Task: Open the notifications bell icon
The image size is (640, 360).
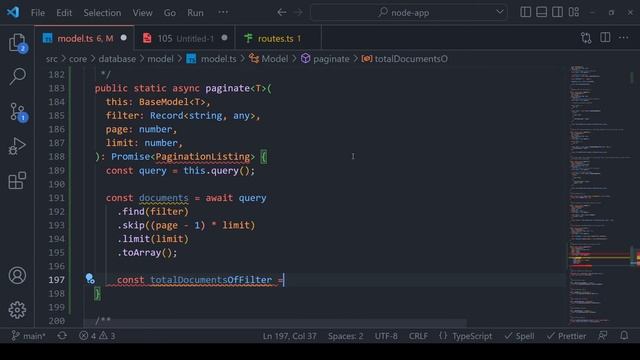Action: tap(624, 336)
